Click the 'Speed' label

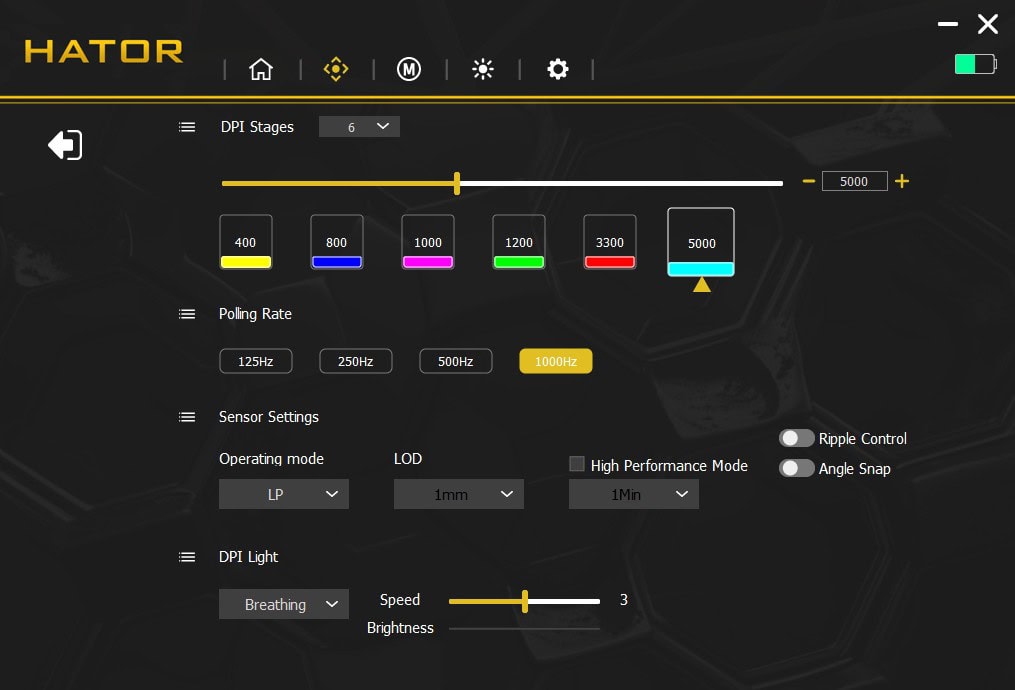click(x=400, y=600)
